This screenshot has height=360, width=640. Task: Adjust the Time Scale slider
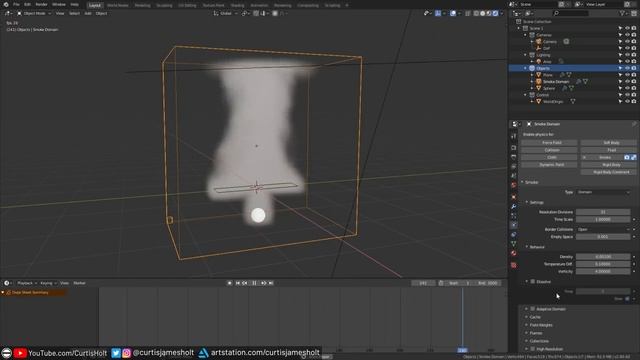pyautogui.click(x=603, y=220)
